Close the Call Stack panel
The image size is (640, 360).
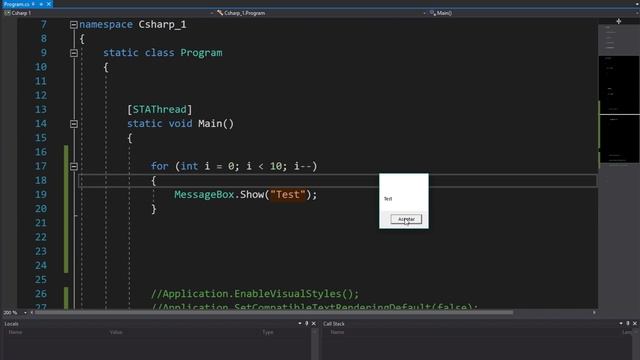(x=635, y=323)
